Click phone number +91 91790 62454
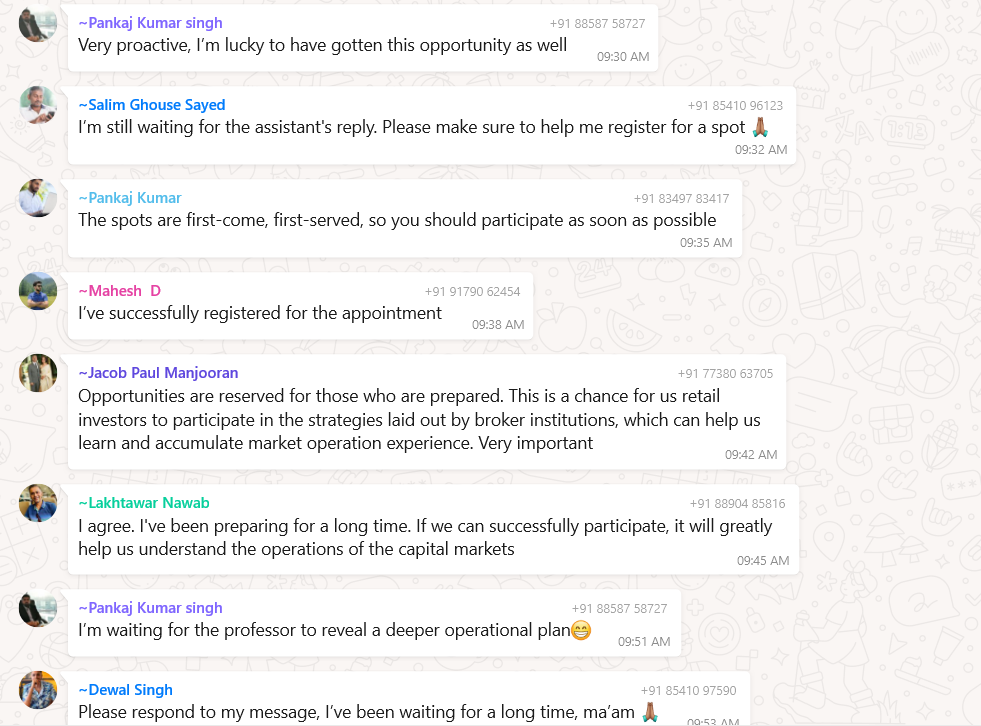981x726 pixels. tap(472, 292)
